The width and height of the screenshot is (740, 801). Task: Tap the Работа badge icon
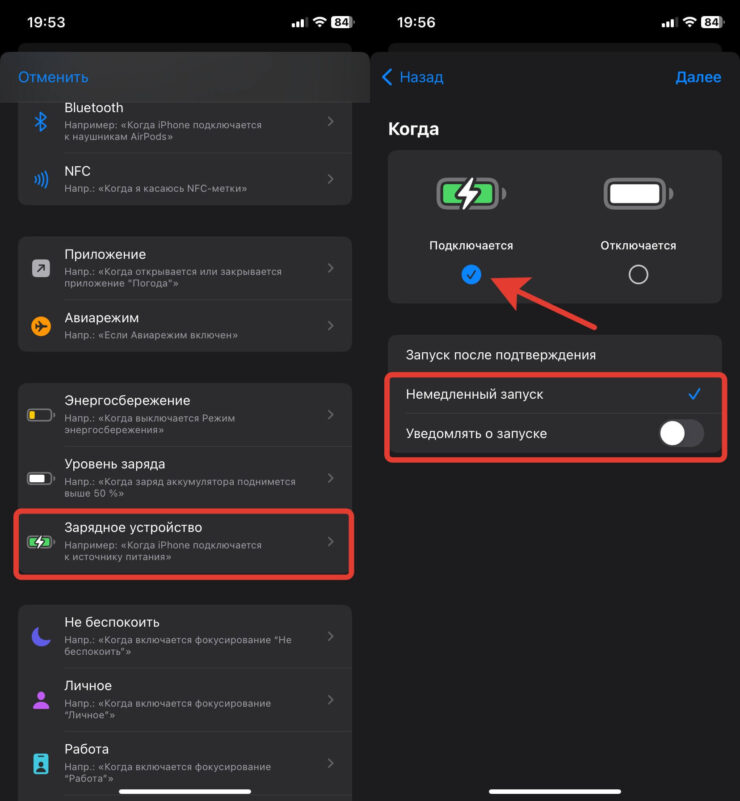(41, 763)
